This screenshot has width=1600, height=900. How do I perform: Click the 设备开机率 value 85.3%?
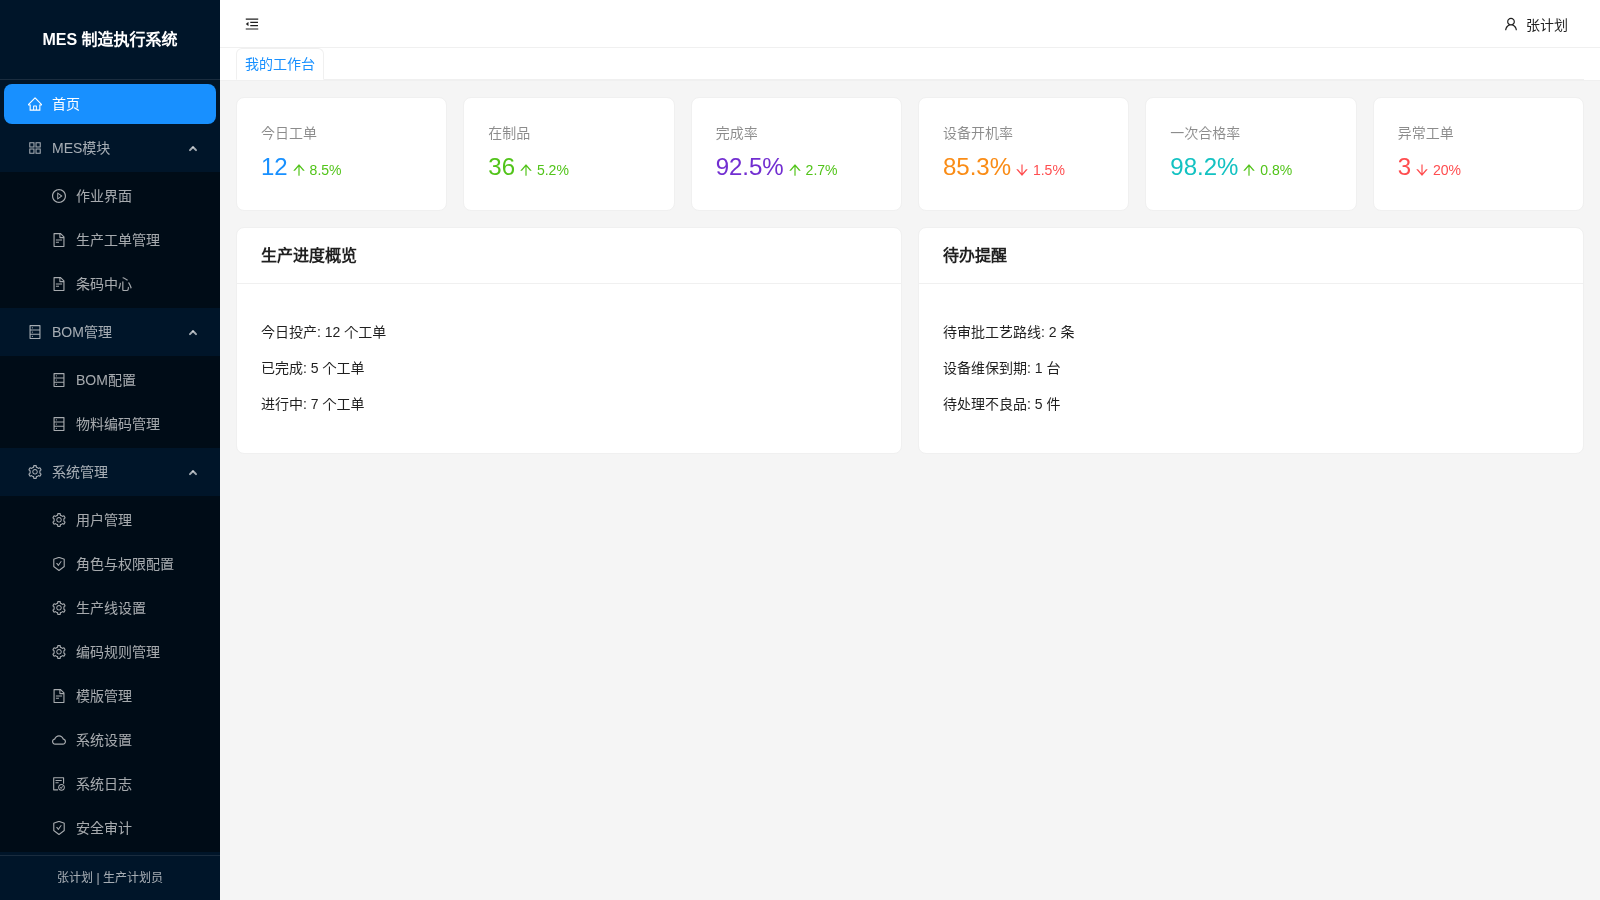(976, 167)
